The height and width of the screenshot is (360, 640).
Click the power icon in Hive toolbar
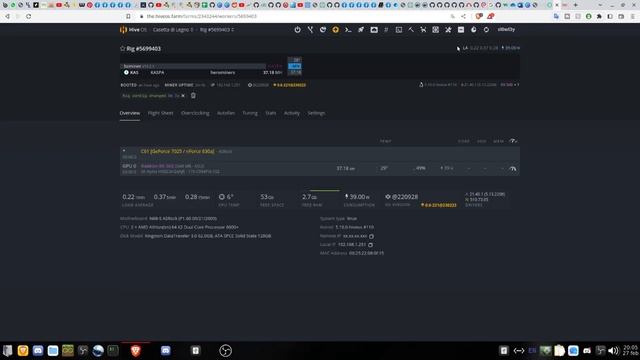coord(298,30)
